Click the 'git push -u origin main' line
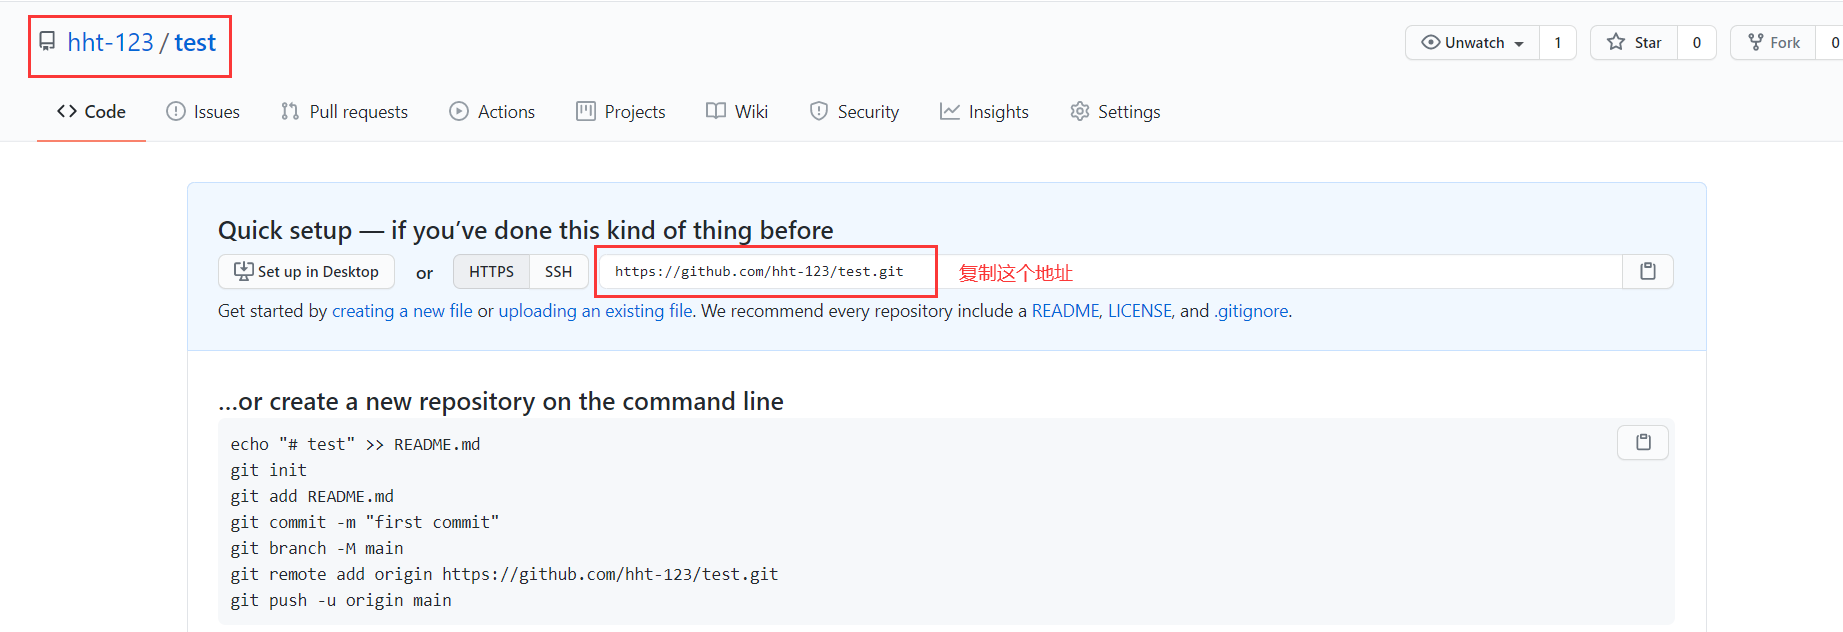The height and width of the screenshot is (632, 1843). (x=341, y=600)
